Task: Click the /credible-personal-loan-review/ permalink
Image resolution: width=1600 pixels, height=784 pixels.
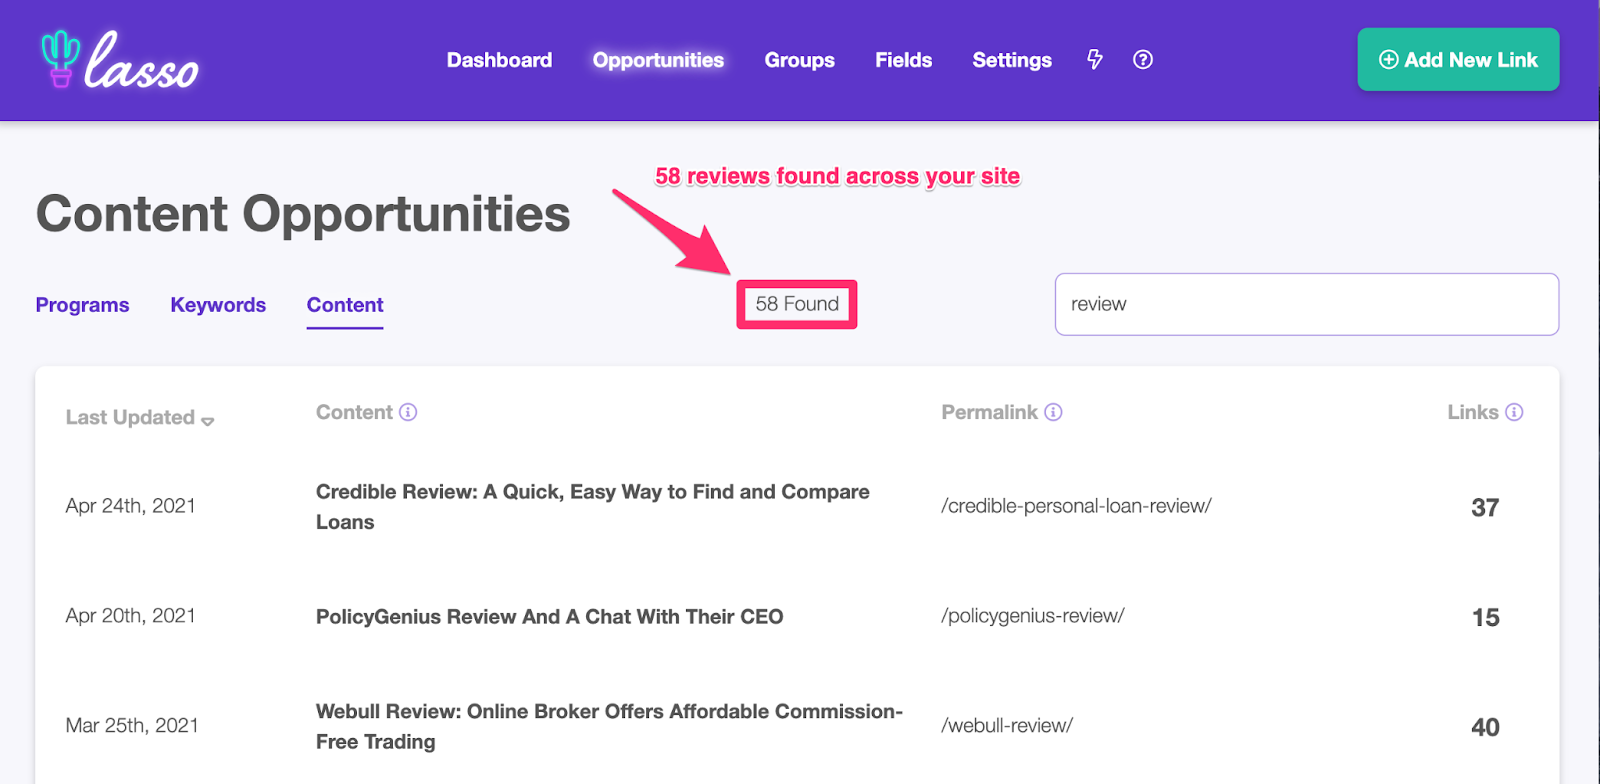Action: 1076,506
